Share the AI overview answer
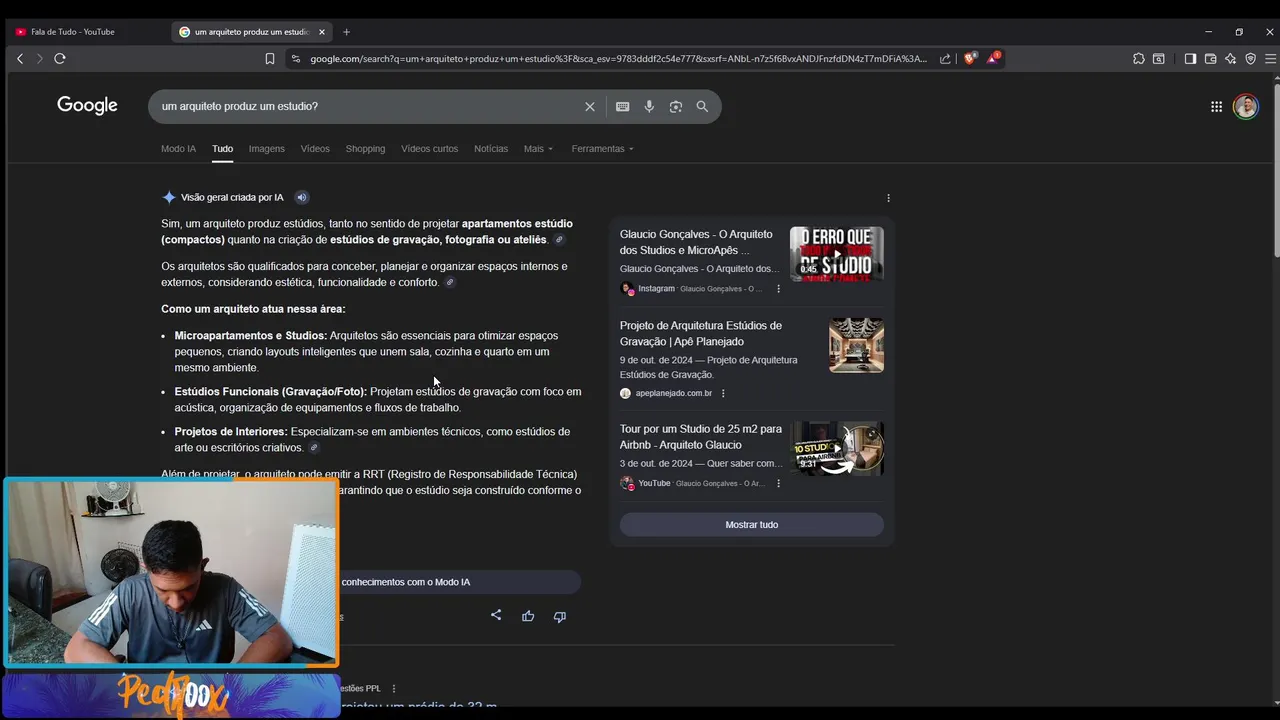The width and height of the screenshot is (1280, 720). 496,615
